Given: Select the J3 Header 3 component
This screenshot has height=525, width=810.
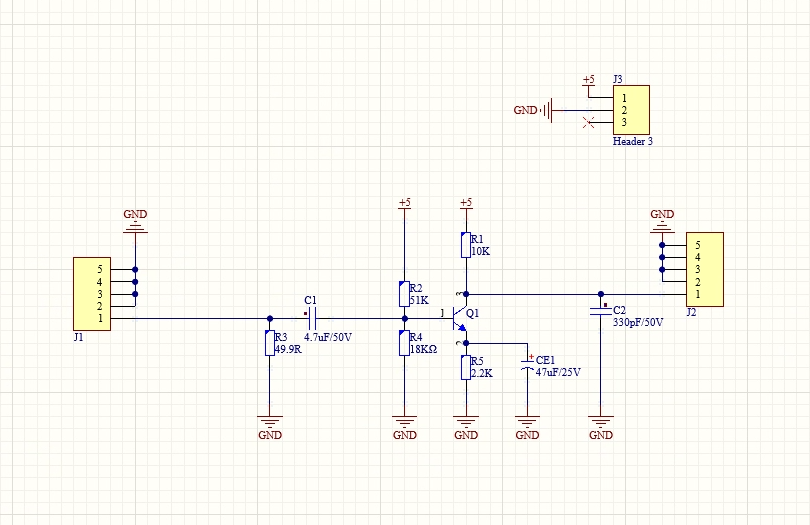Looking at the screenshot, I should (631, 110).
